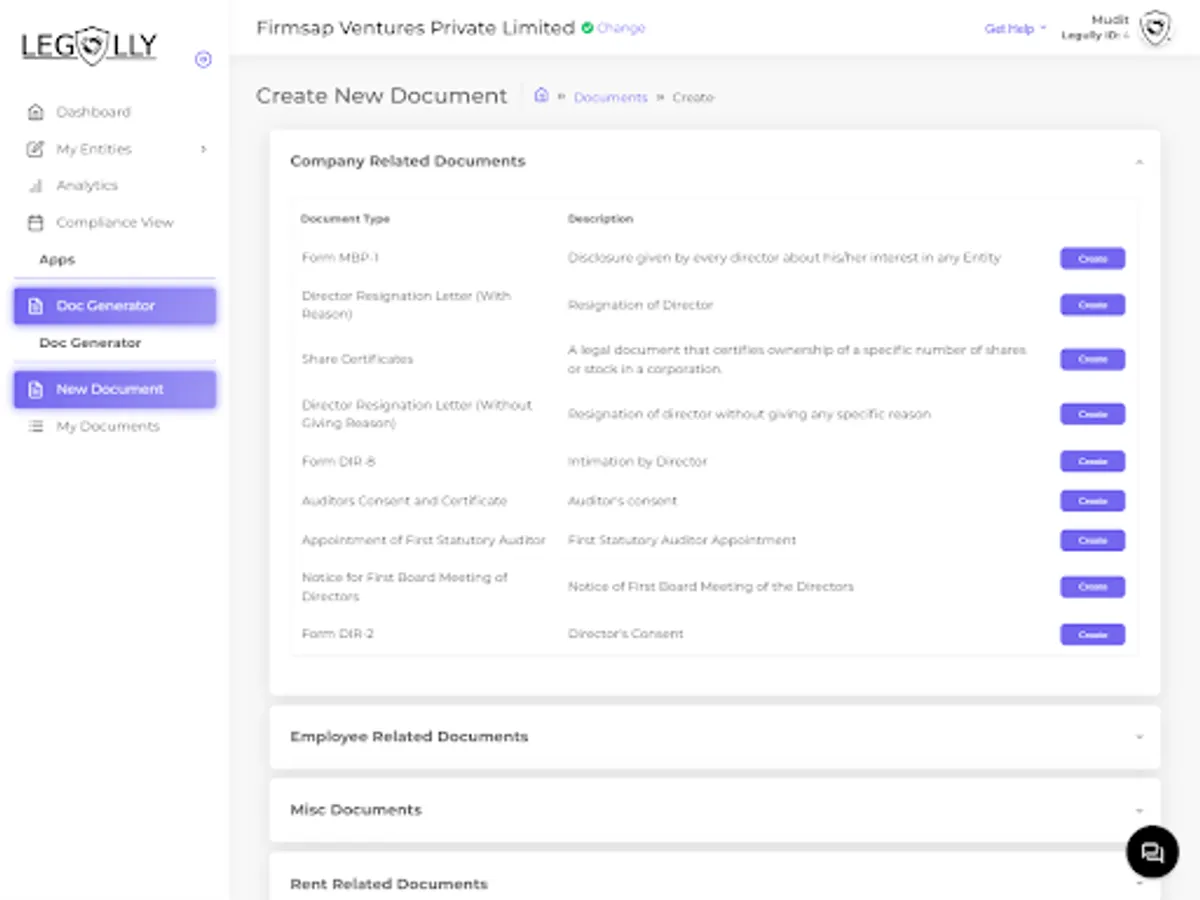Select New Document in the sidebar
Image resolution: width=1200 pixels, height=900 pixels.
(x=115, y=389)
